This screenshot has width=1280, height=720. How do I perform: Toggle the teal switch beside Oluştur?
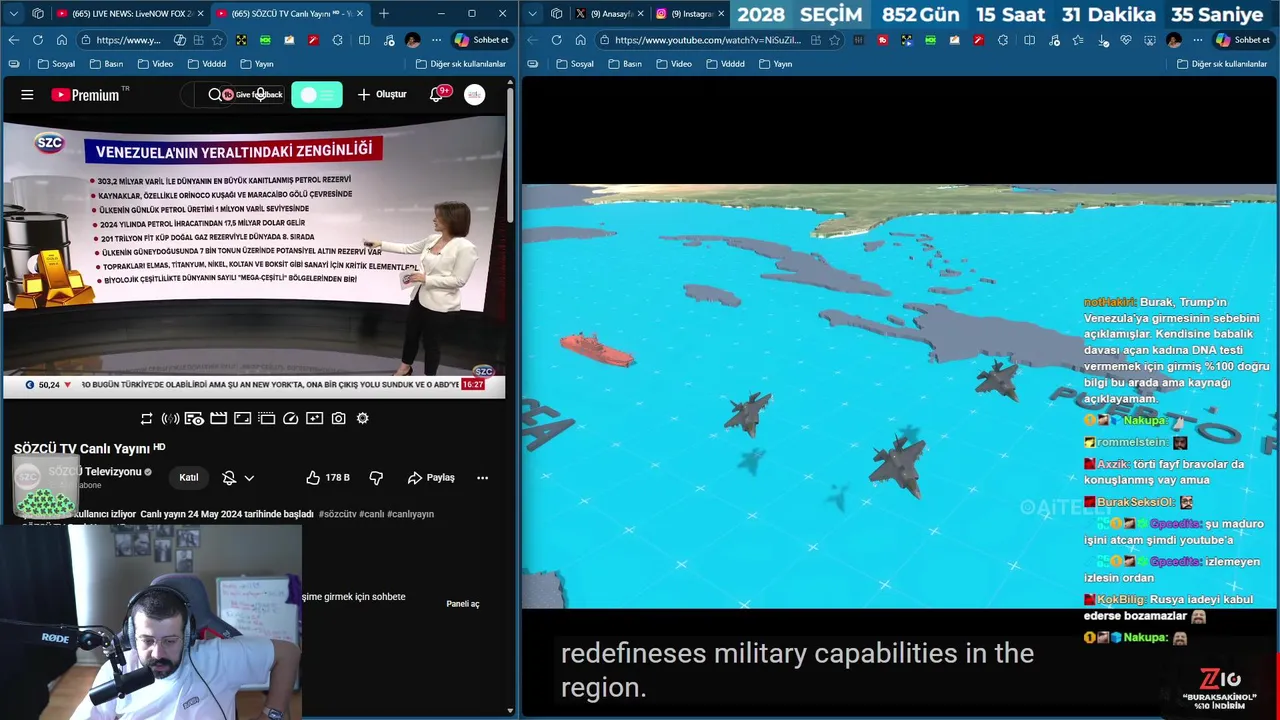pos(317,95)
